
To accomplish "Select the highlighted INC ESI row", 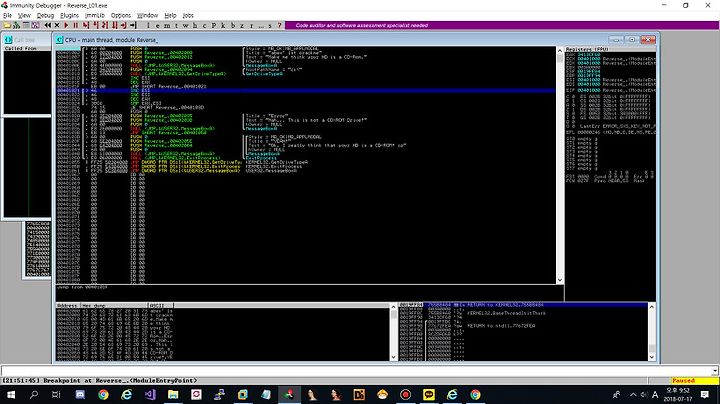I will point(306,90).
